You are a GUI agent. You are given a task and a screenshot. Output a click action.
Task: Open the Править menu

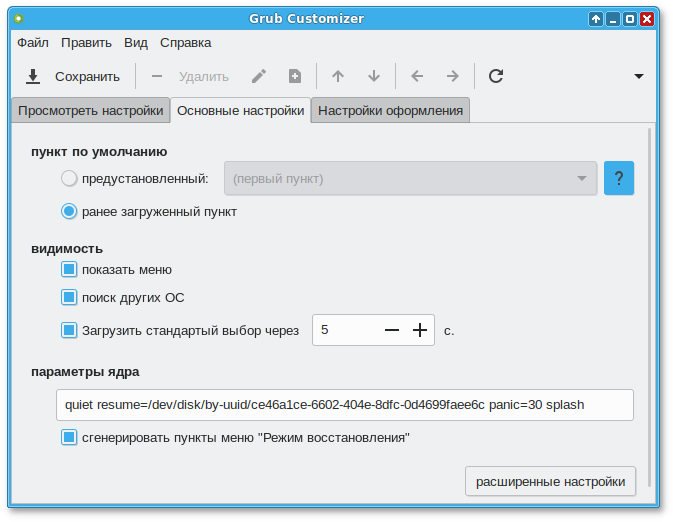tap(86, 42)
